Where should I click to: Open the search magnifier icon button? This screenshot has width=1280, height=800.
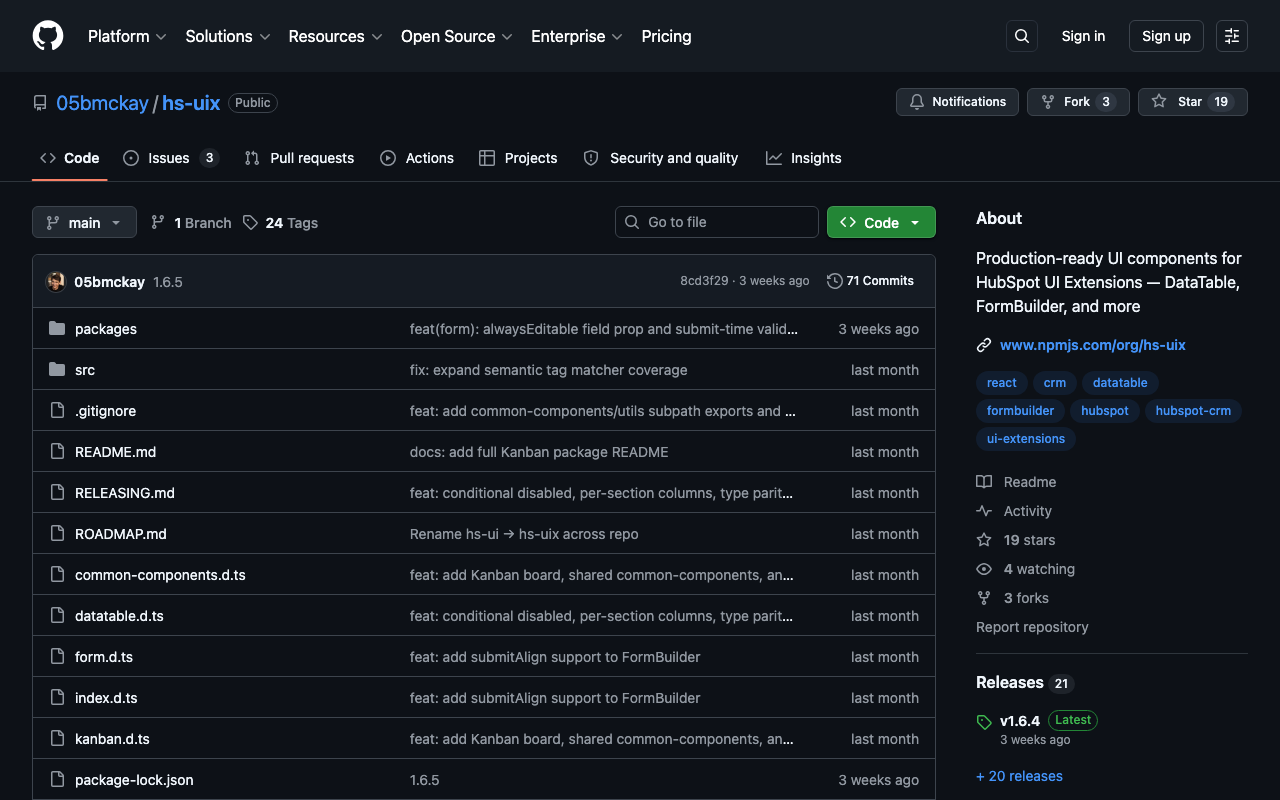coord(1022,36)
